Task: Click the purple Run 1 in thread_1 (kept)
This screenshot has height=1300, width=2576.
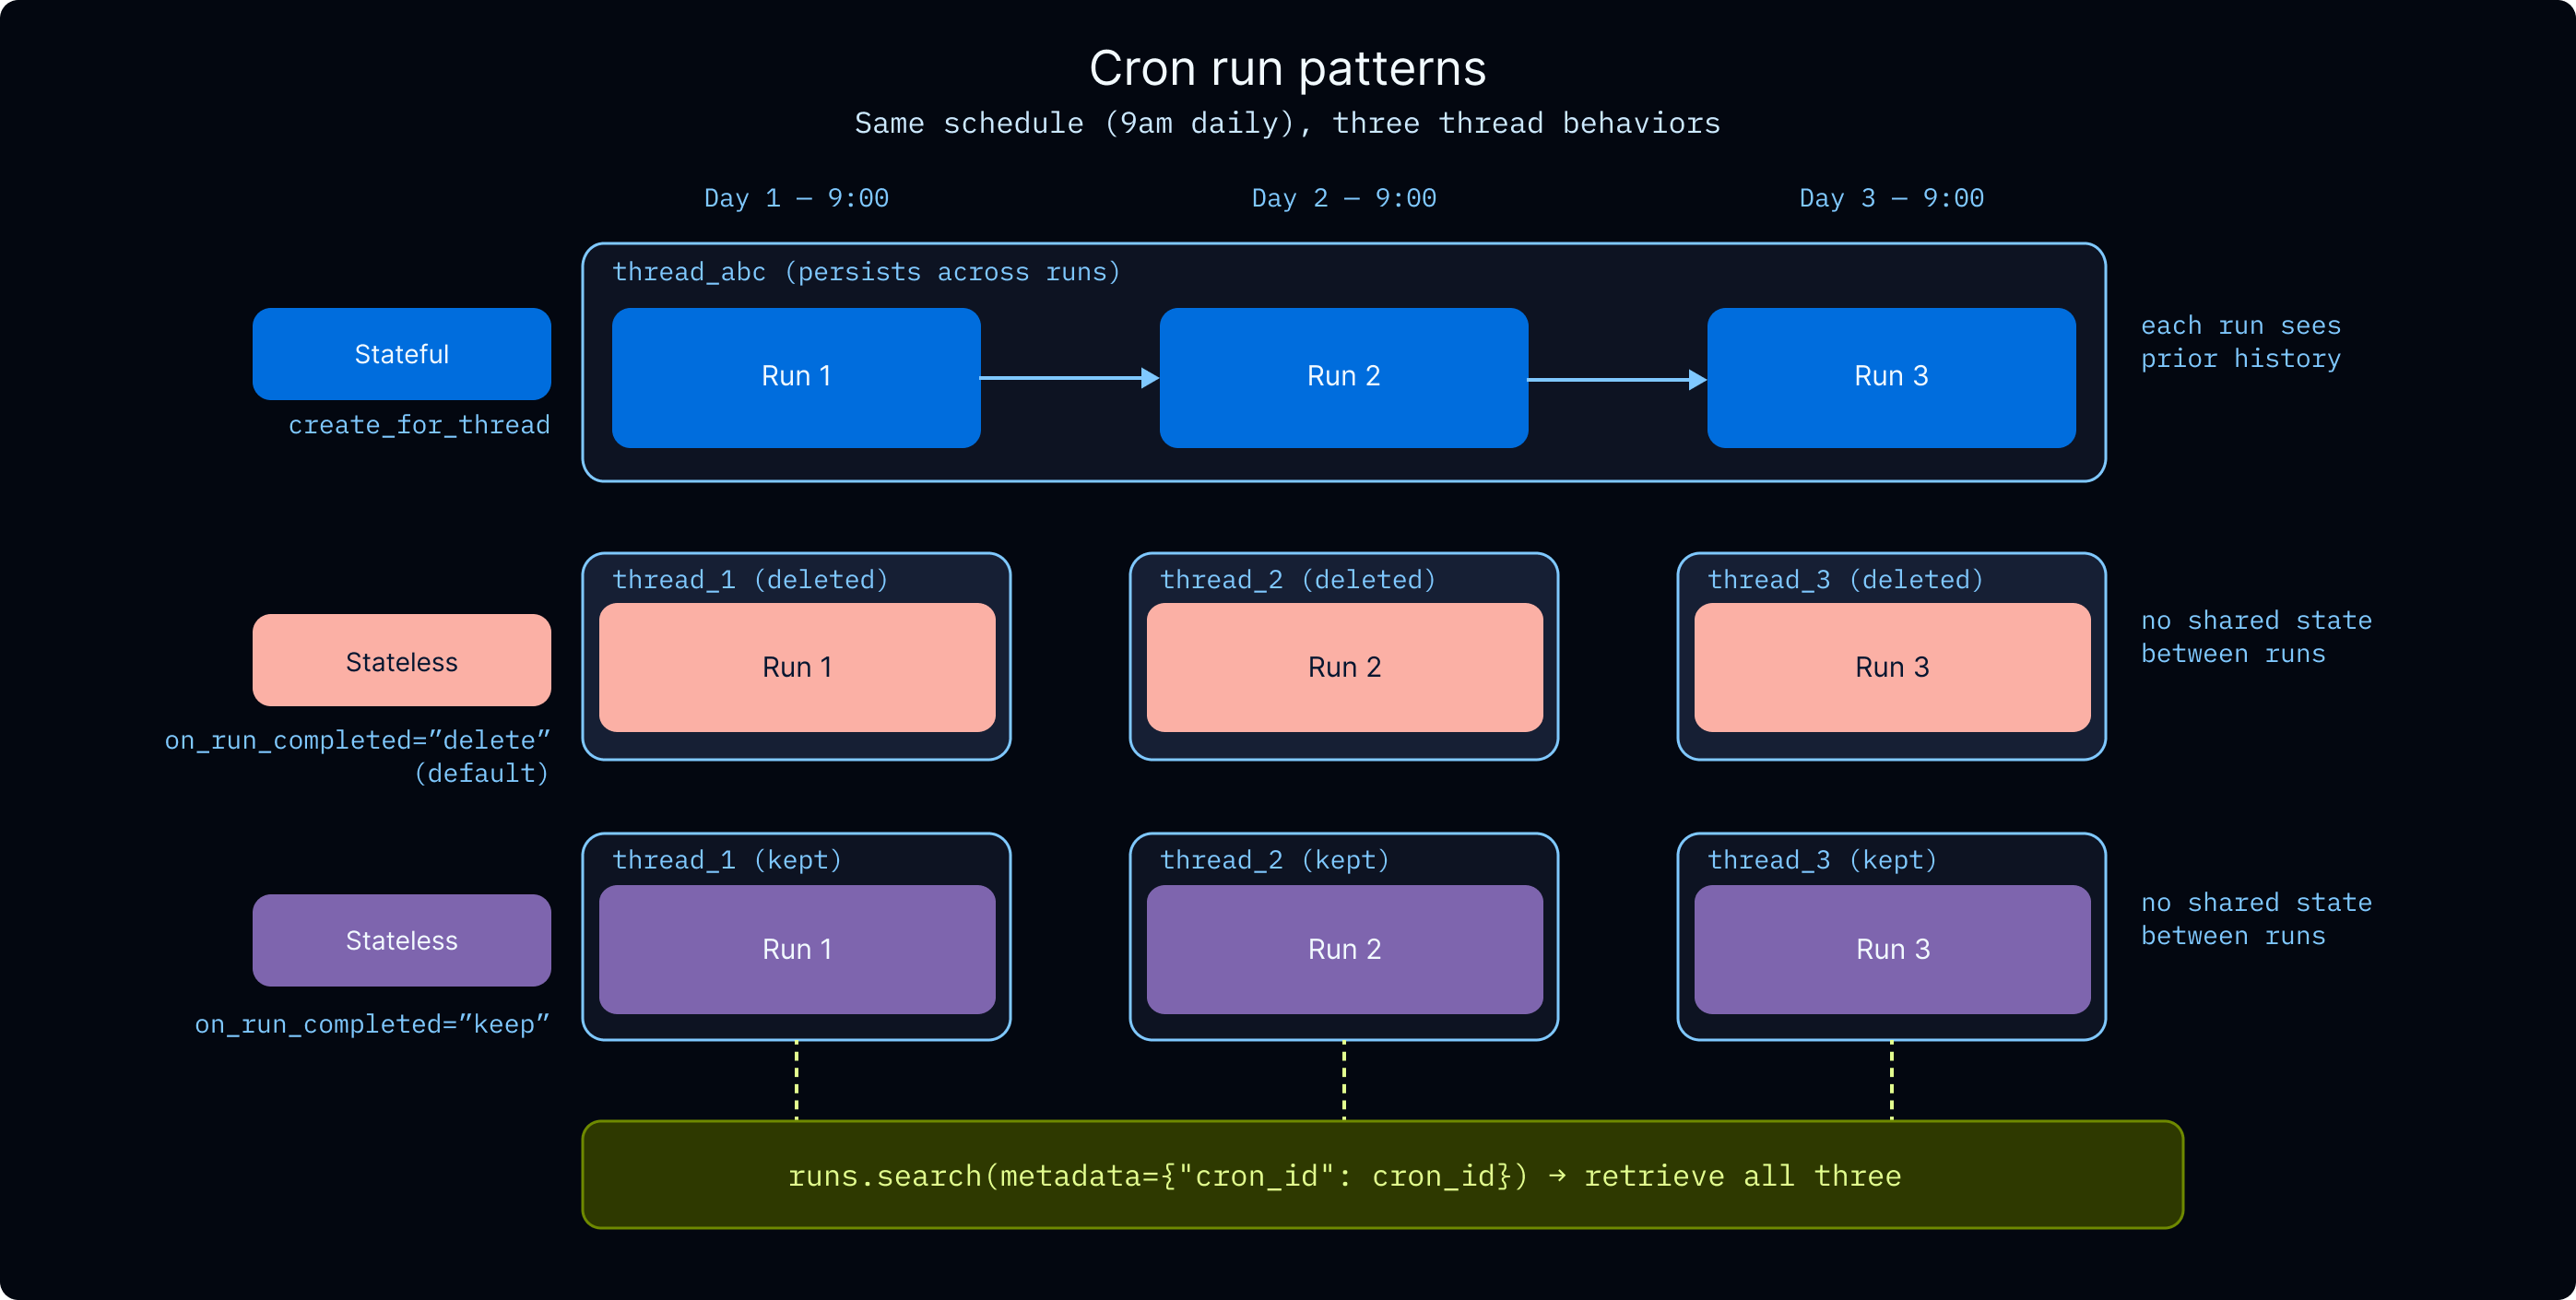Action: point(796,949)
